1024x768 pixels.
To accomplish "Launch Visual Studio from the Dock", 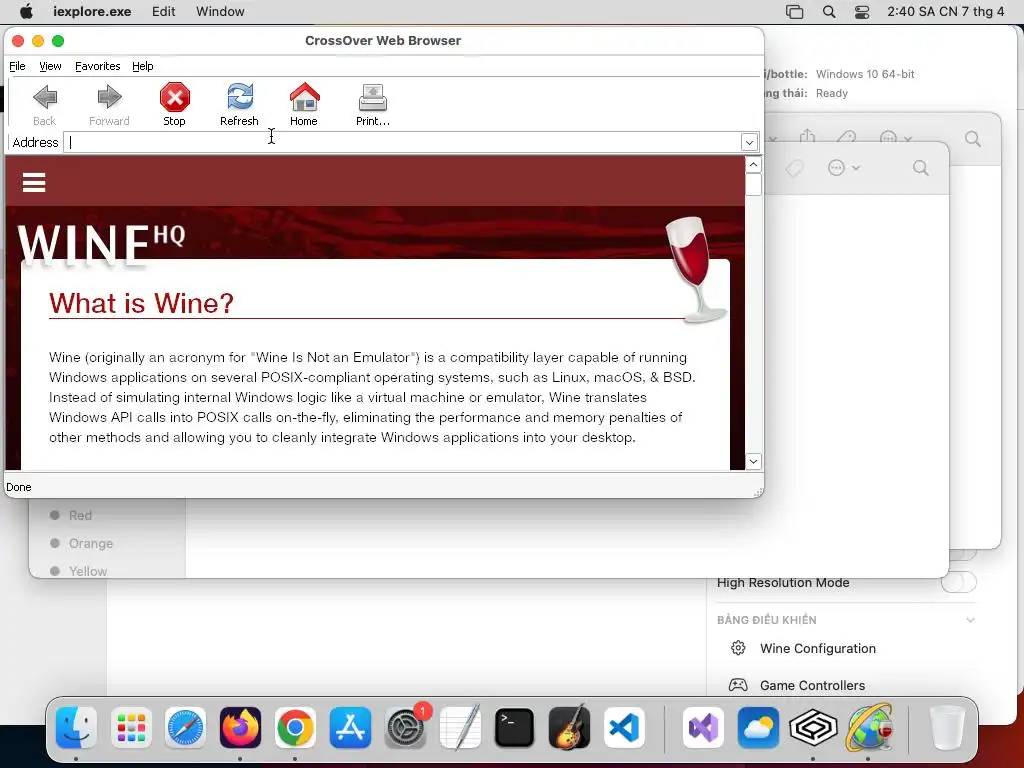I will [x=703, y=728].
